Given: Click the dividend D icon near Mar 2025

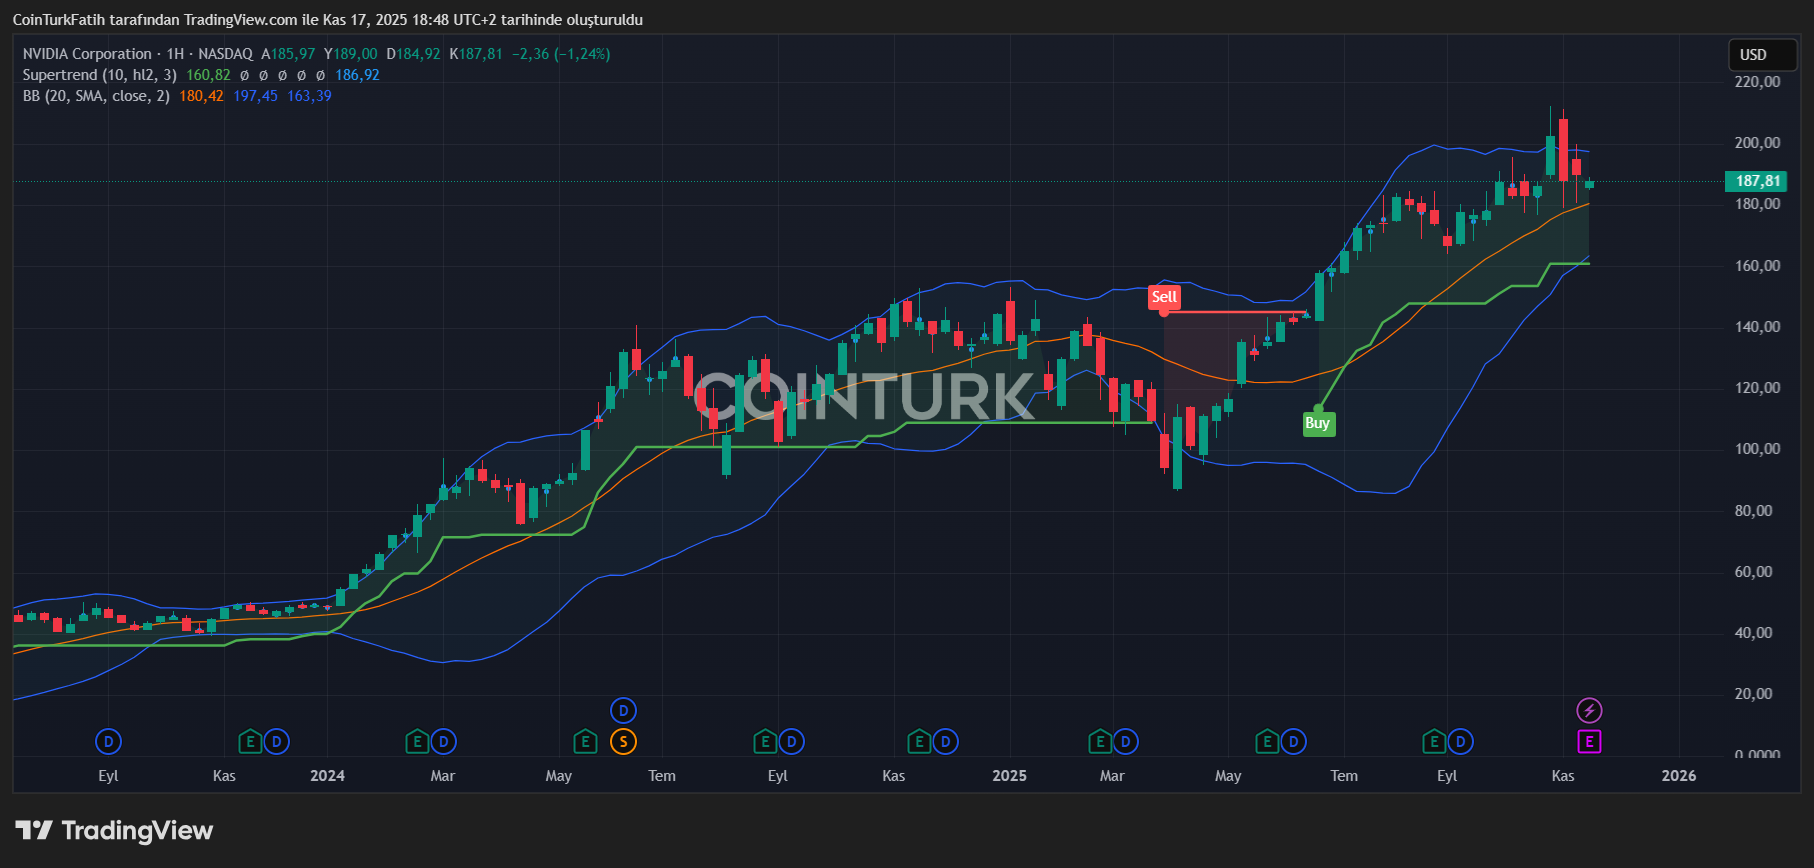Looking at the screenshot, I should click(1126, 742).
